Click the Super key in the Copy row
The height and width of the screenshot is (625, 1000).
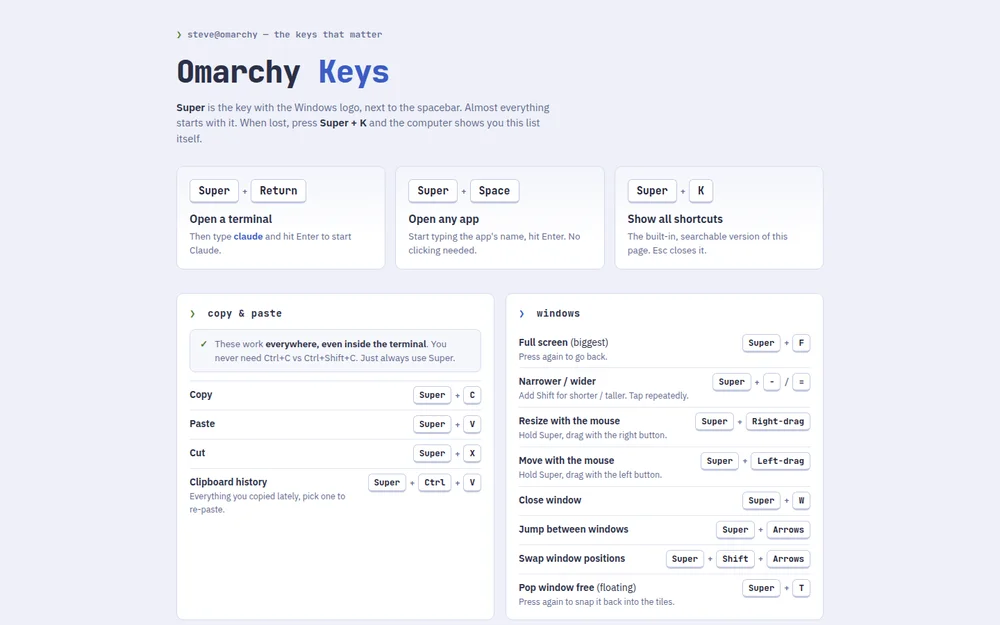[432, 395]
